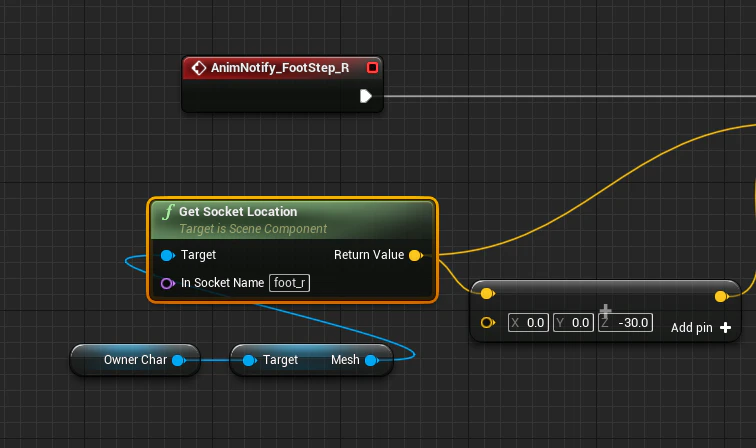Viewport: 756px width, 448px height.
Task: Click the yellow output pin of vector add node
Action: (721, 296)
